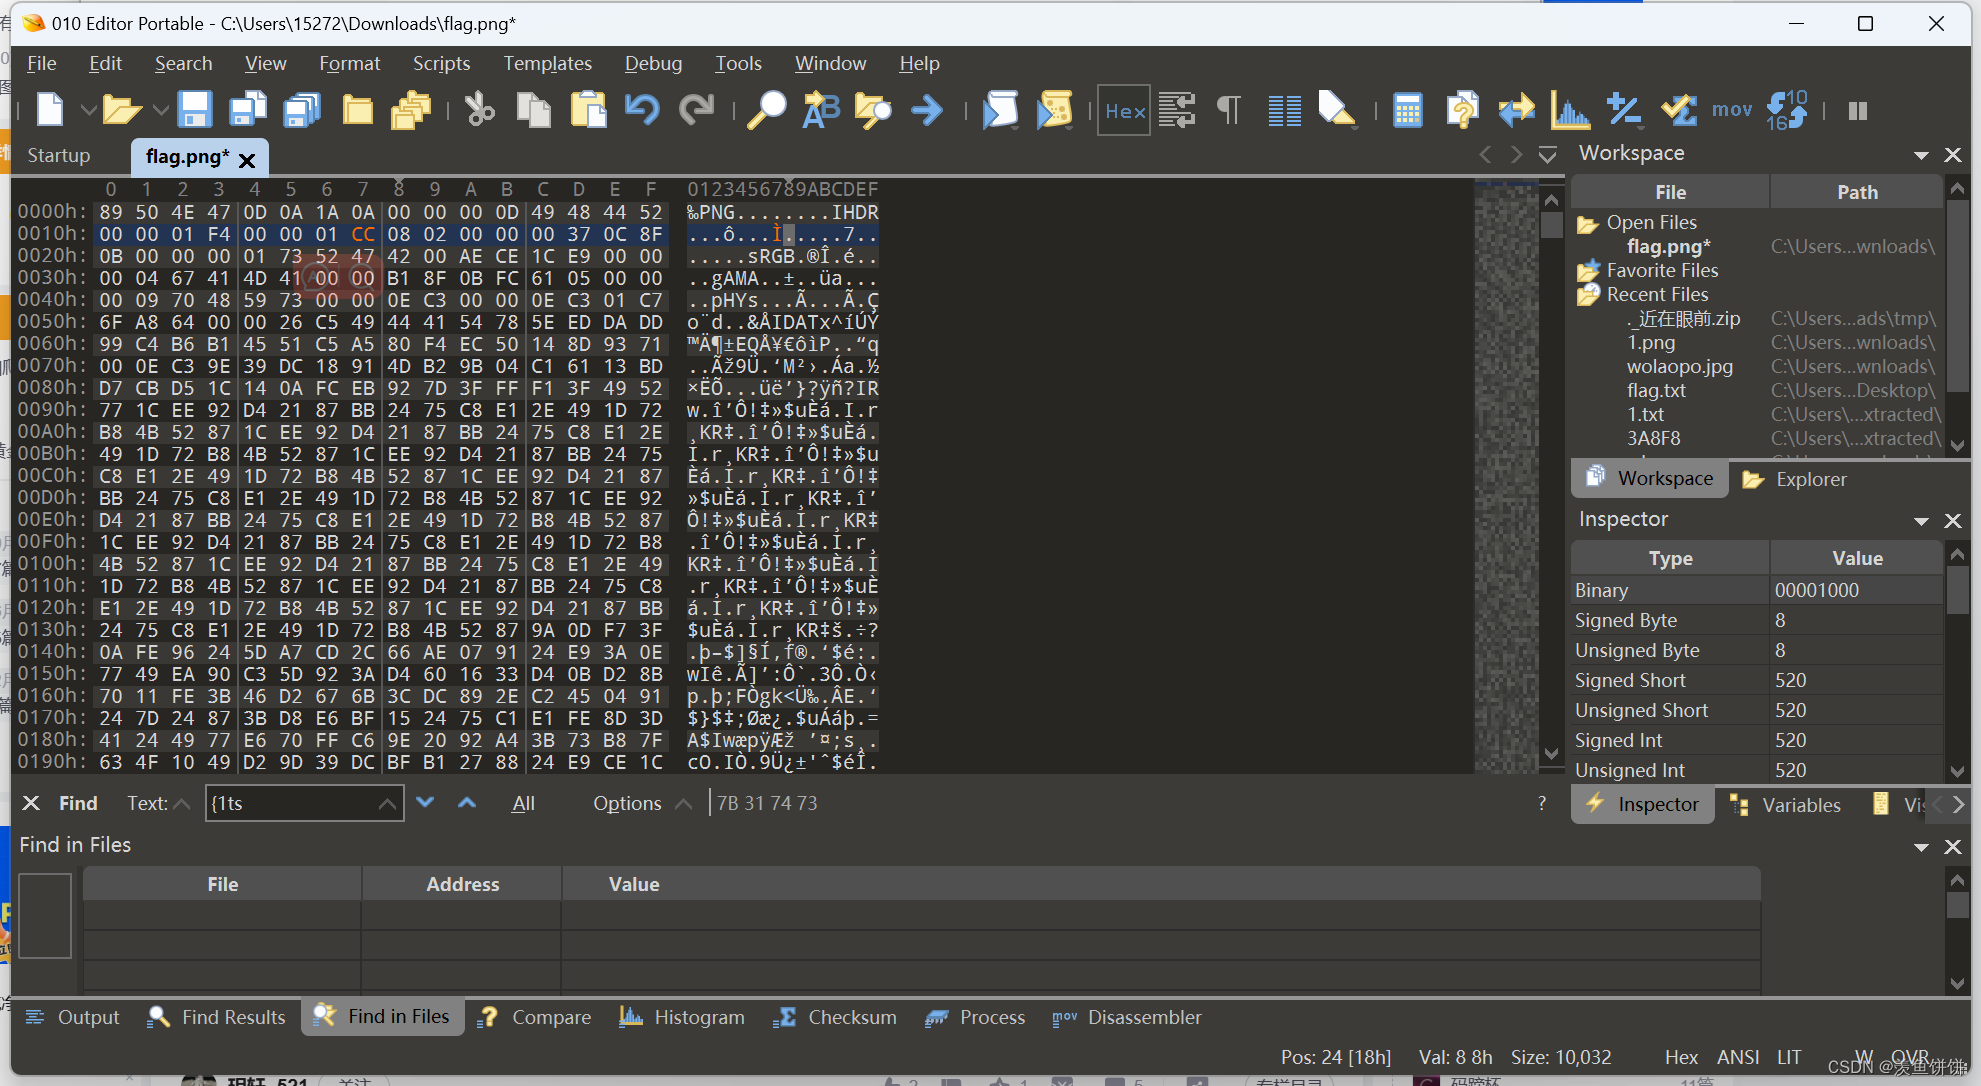
Task: Click All to find every match
Action: (x=523, y=803)
